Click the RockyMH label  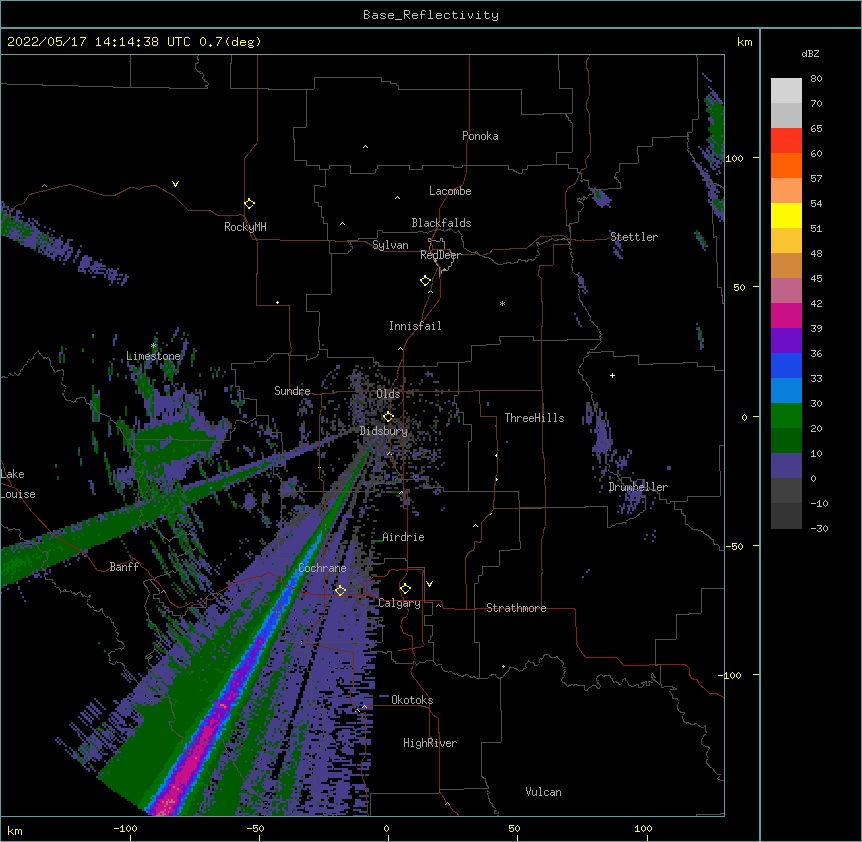pos(245,227)
